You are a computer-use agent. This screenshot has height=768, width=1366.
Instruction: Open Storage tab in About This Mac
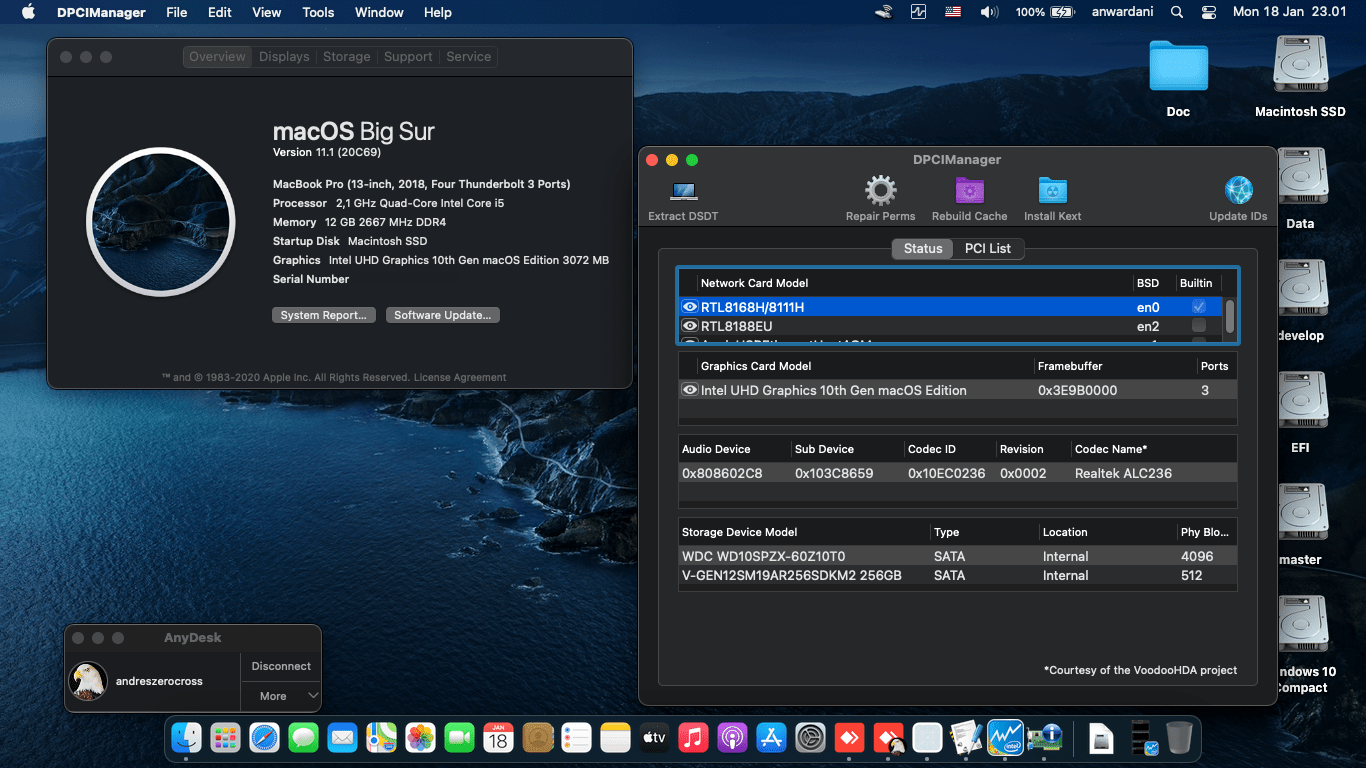pyautogui.click(x=347, y=57)
